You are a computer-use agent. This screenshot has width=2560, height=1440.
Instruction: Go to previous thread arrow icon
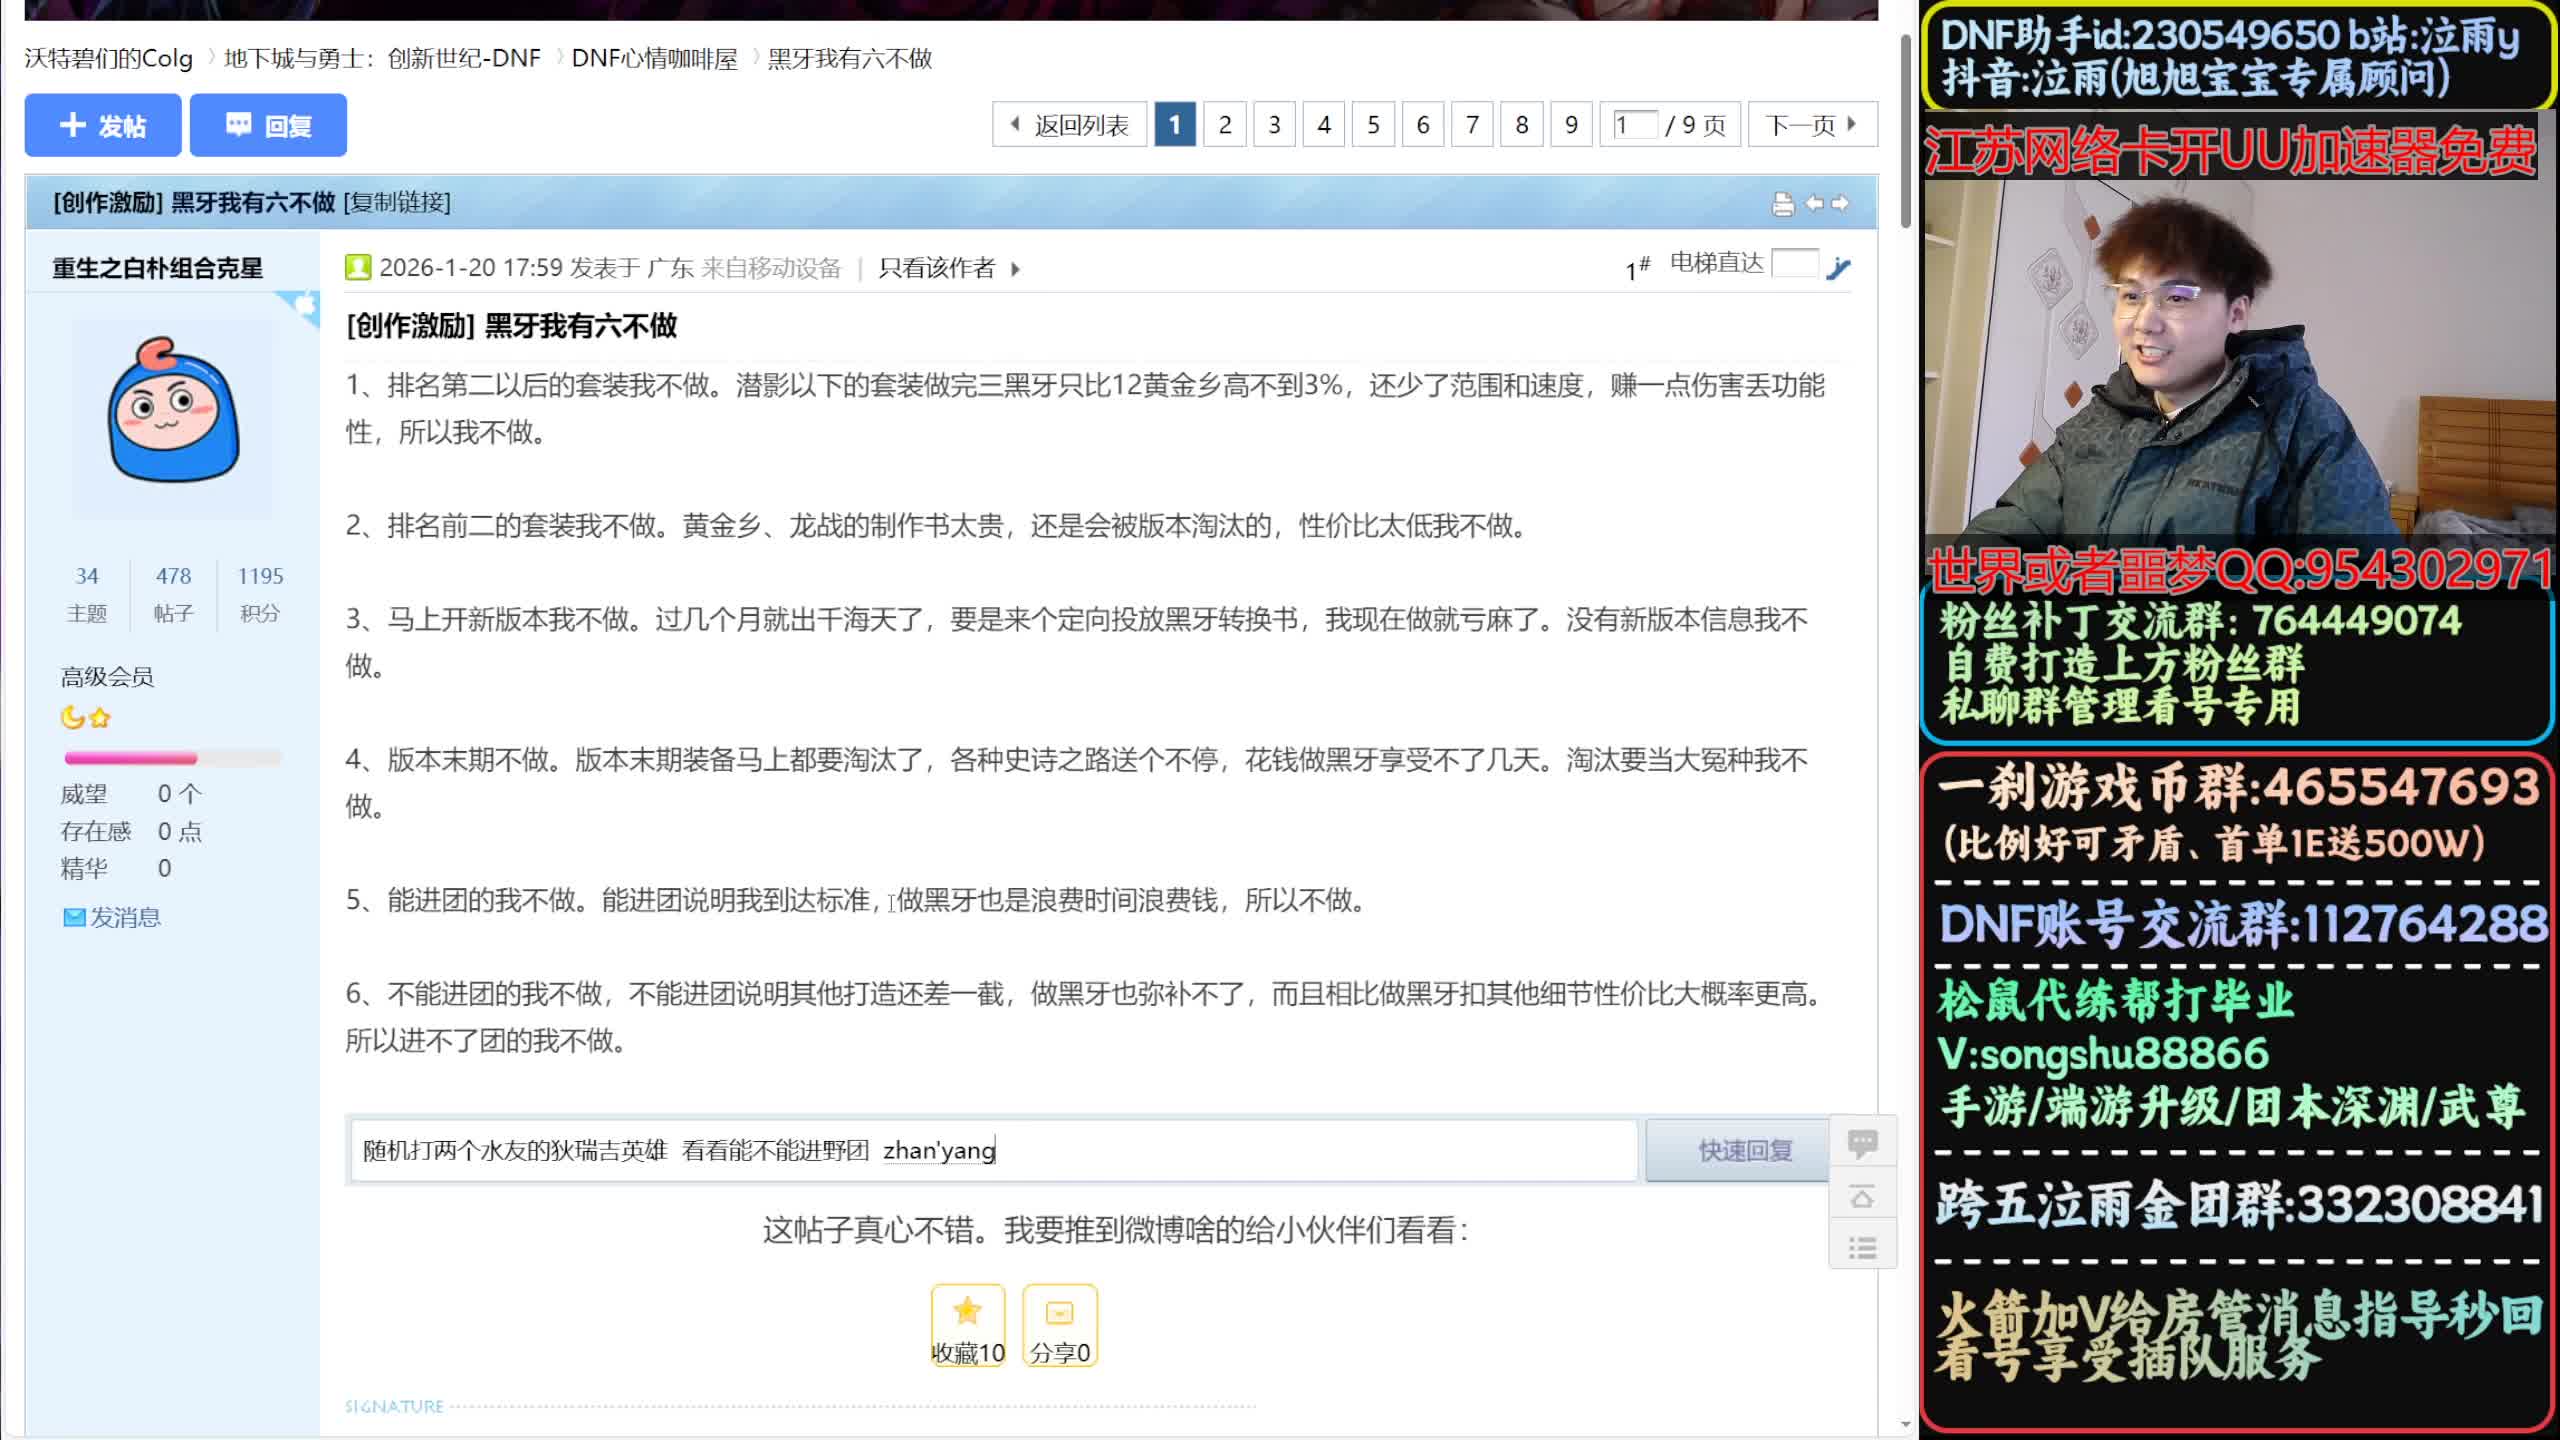point(1814,203)
